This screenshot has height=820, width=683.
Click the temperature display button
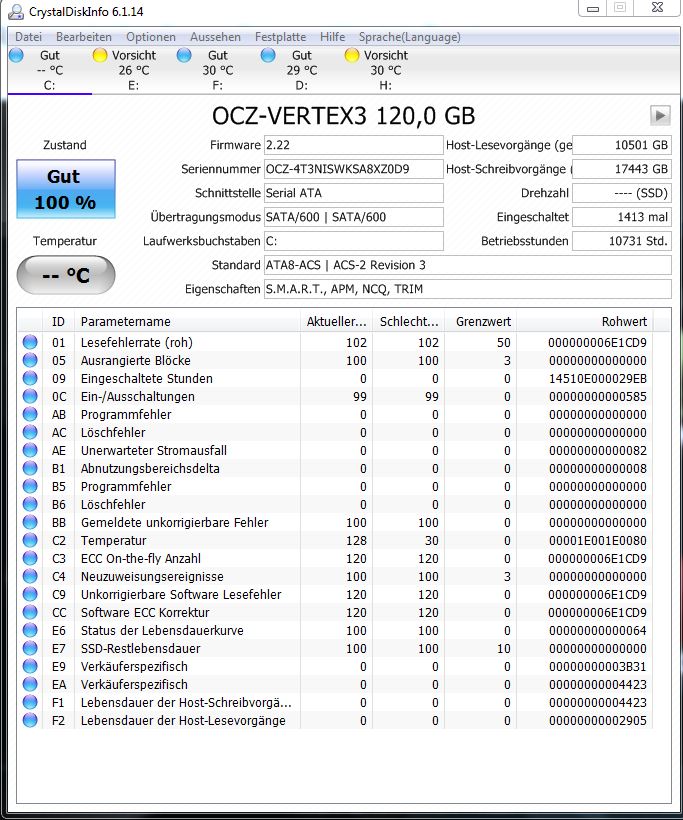coord(66,275)
